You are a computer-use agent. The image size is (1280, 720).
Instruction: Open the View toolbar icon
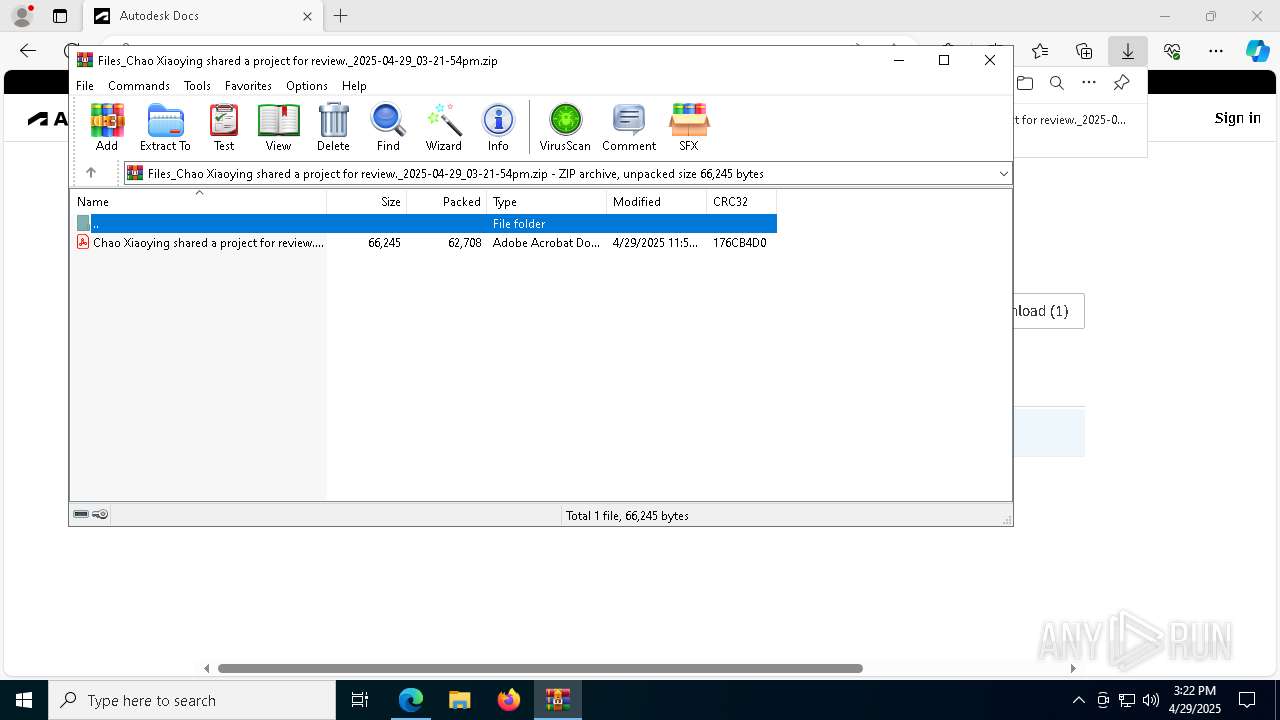click(278, 127)
